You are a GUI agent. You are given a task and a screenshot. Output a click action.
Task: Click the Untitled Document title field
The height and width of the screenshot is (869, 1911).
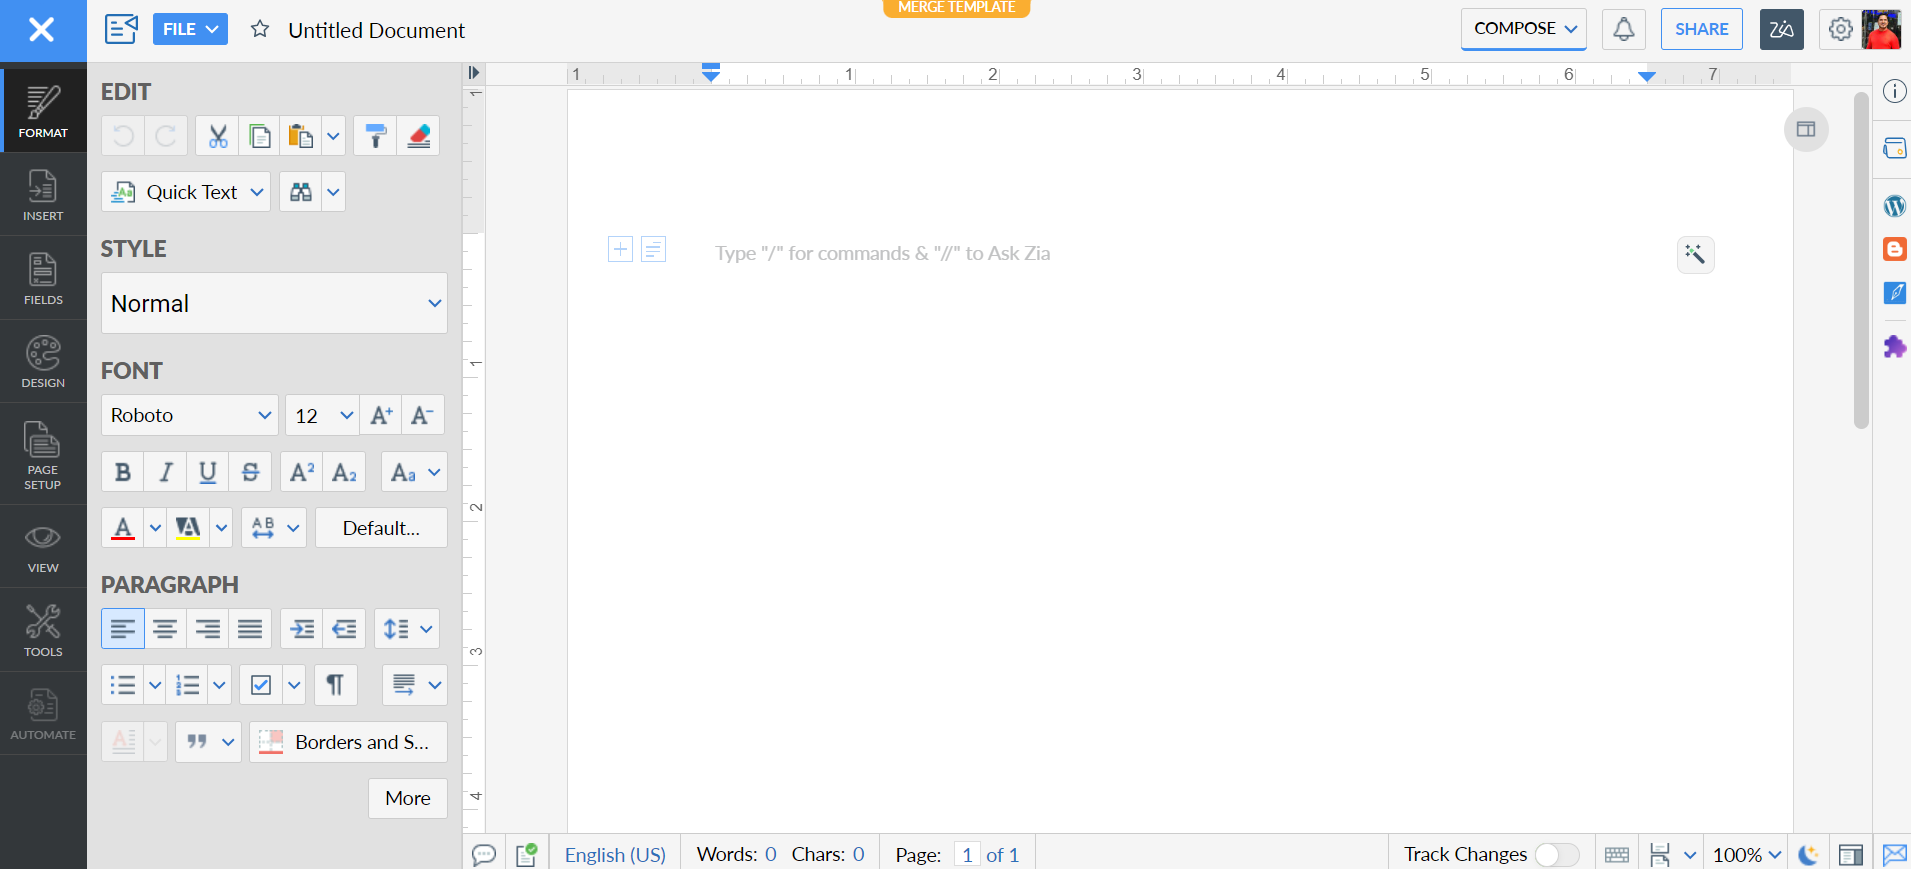(376, 30)
